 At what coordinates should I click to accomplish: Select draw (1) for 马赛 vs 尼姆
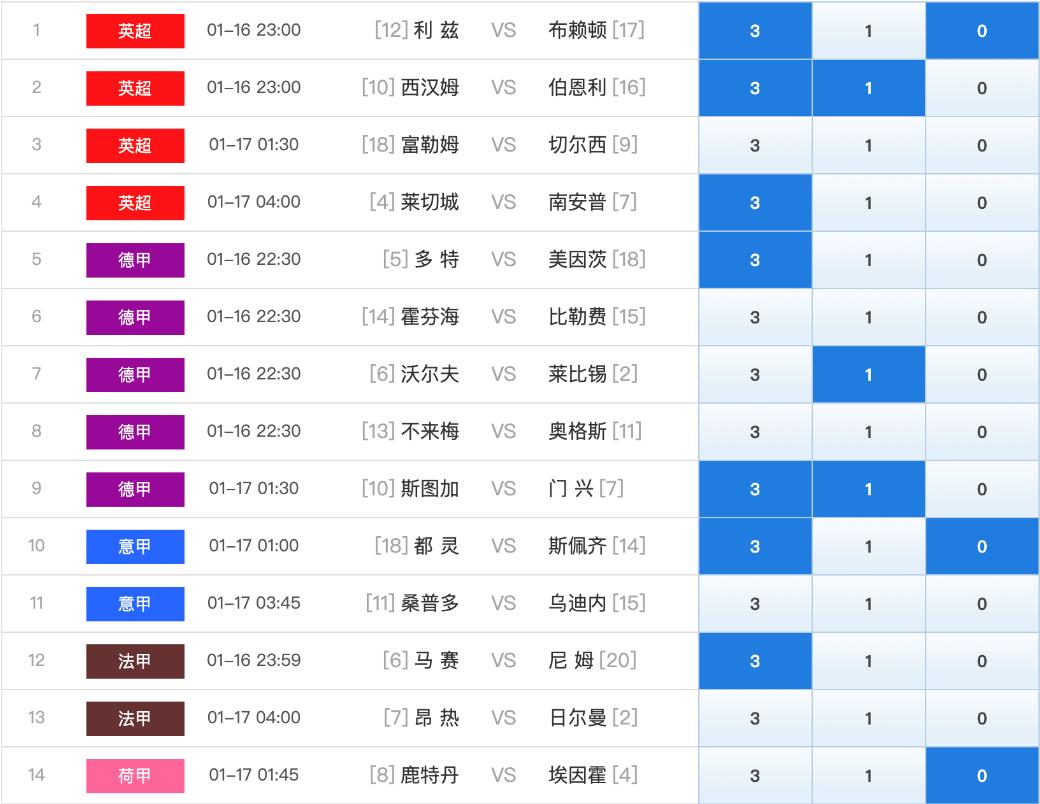[x=868, y=661]
